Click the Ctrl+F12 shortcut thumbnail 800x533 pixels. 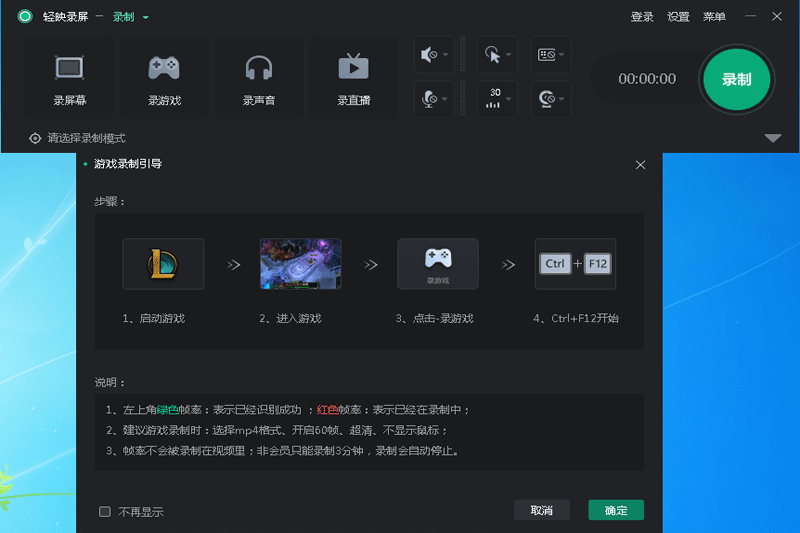(575, 264)
